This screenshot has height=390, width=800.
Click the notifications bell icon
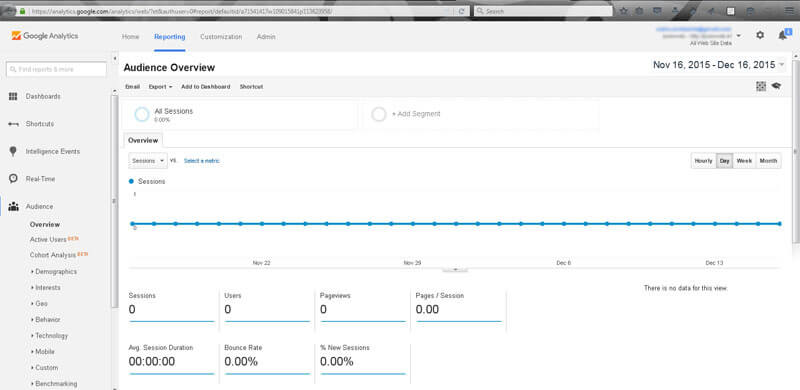coord(782,35)
